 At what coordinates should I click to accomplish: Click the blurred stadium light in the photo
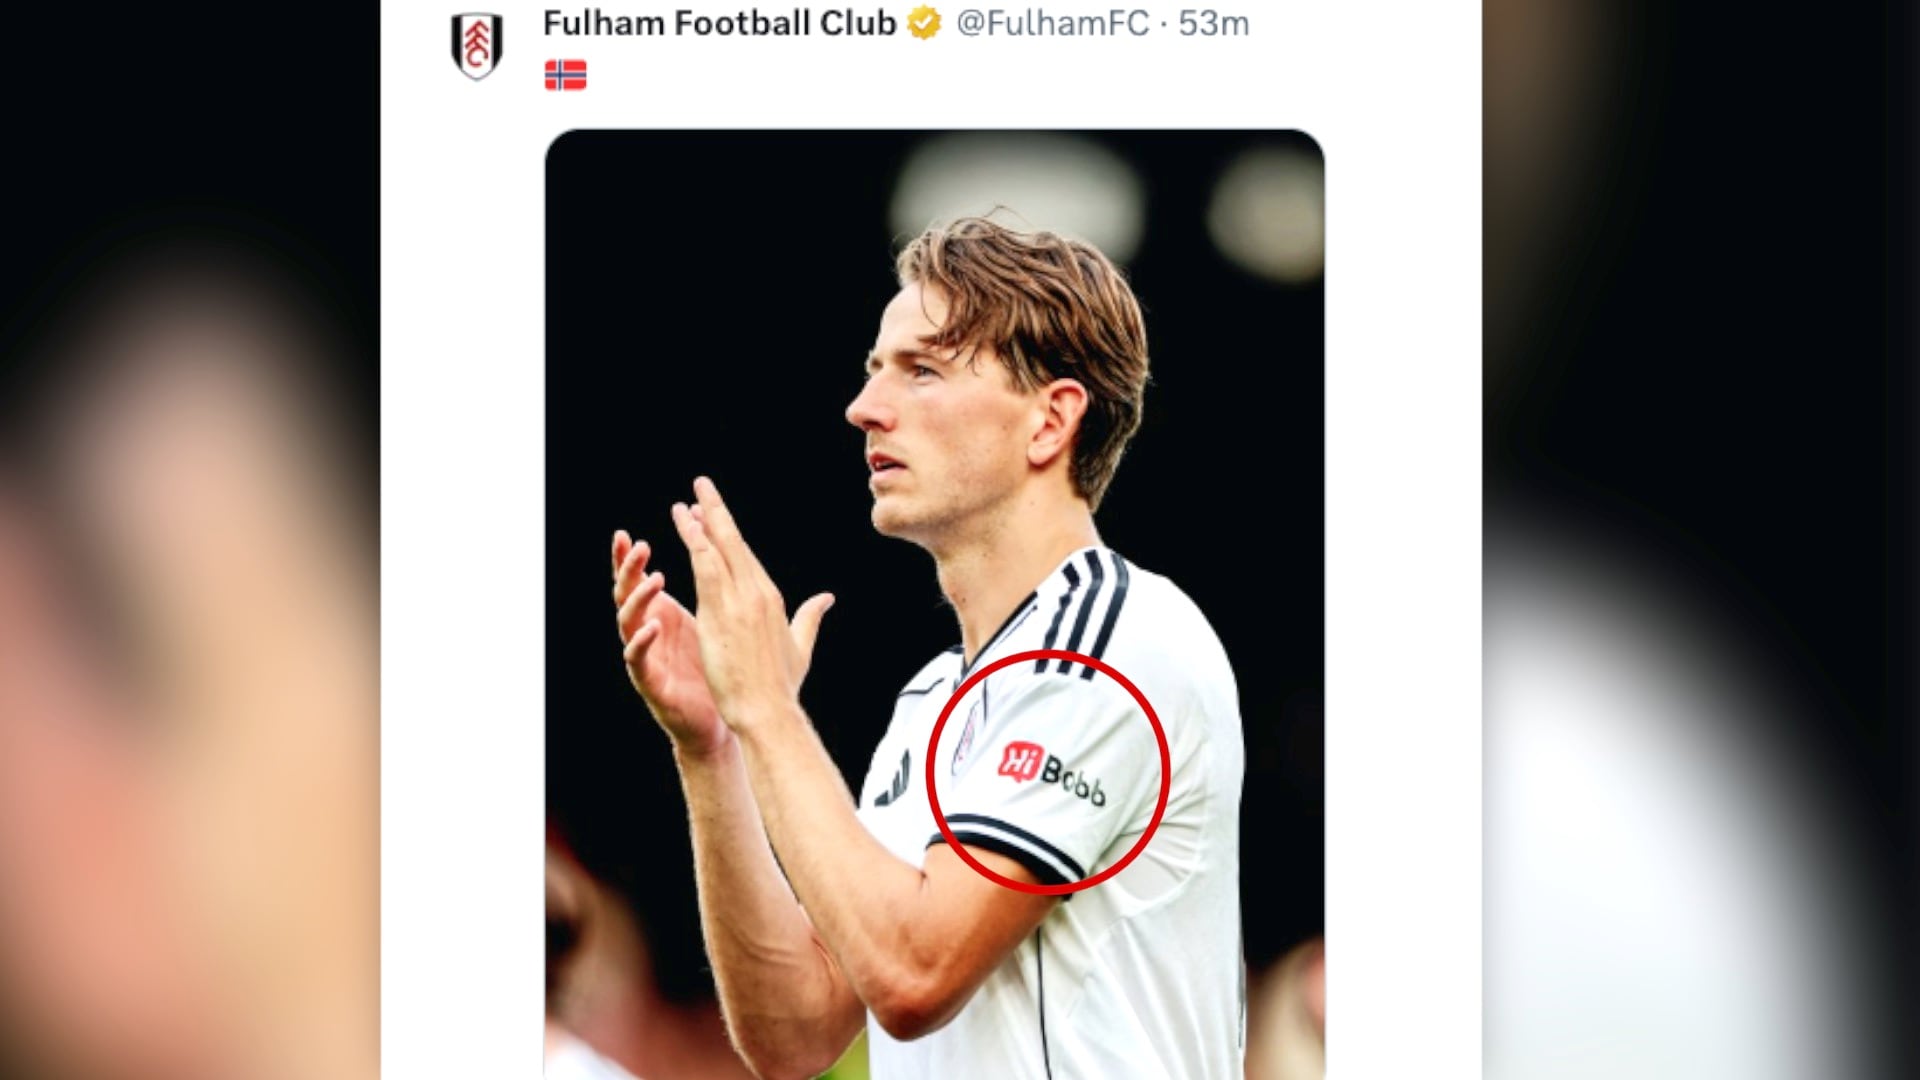1015,190
